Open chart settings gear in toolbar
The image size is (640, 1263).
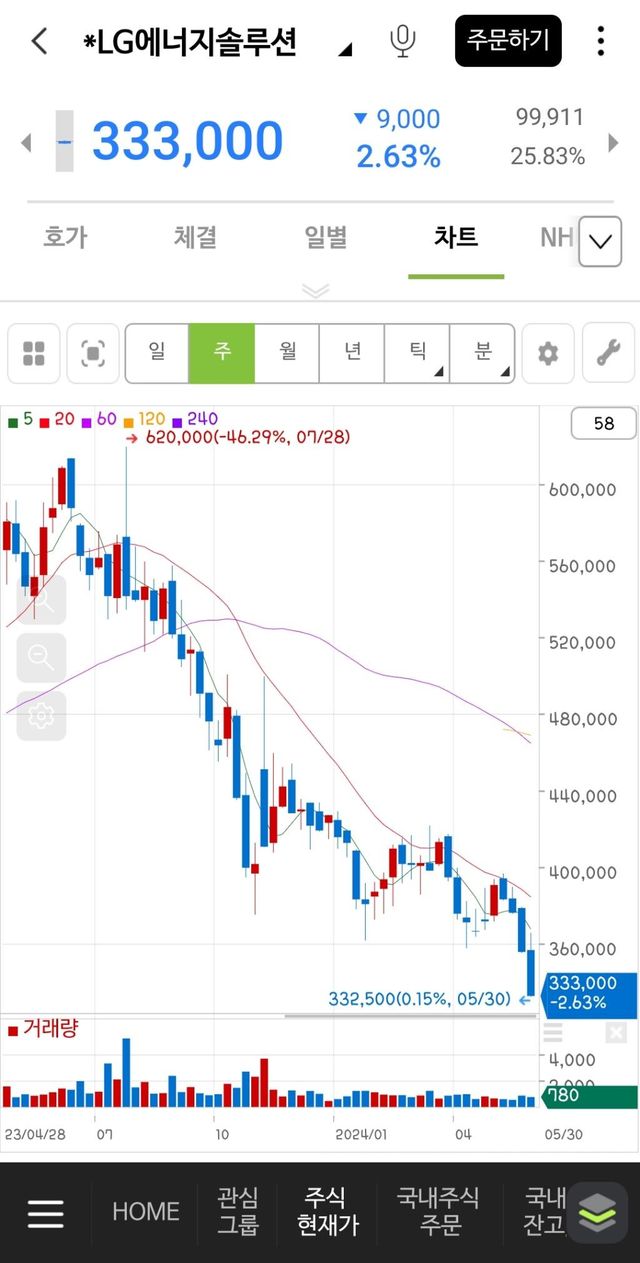coord(548,353)
